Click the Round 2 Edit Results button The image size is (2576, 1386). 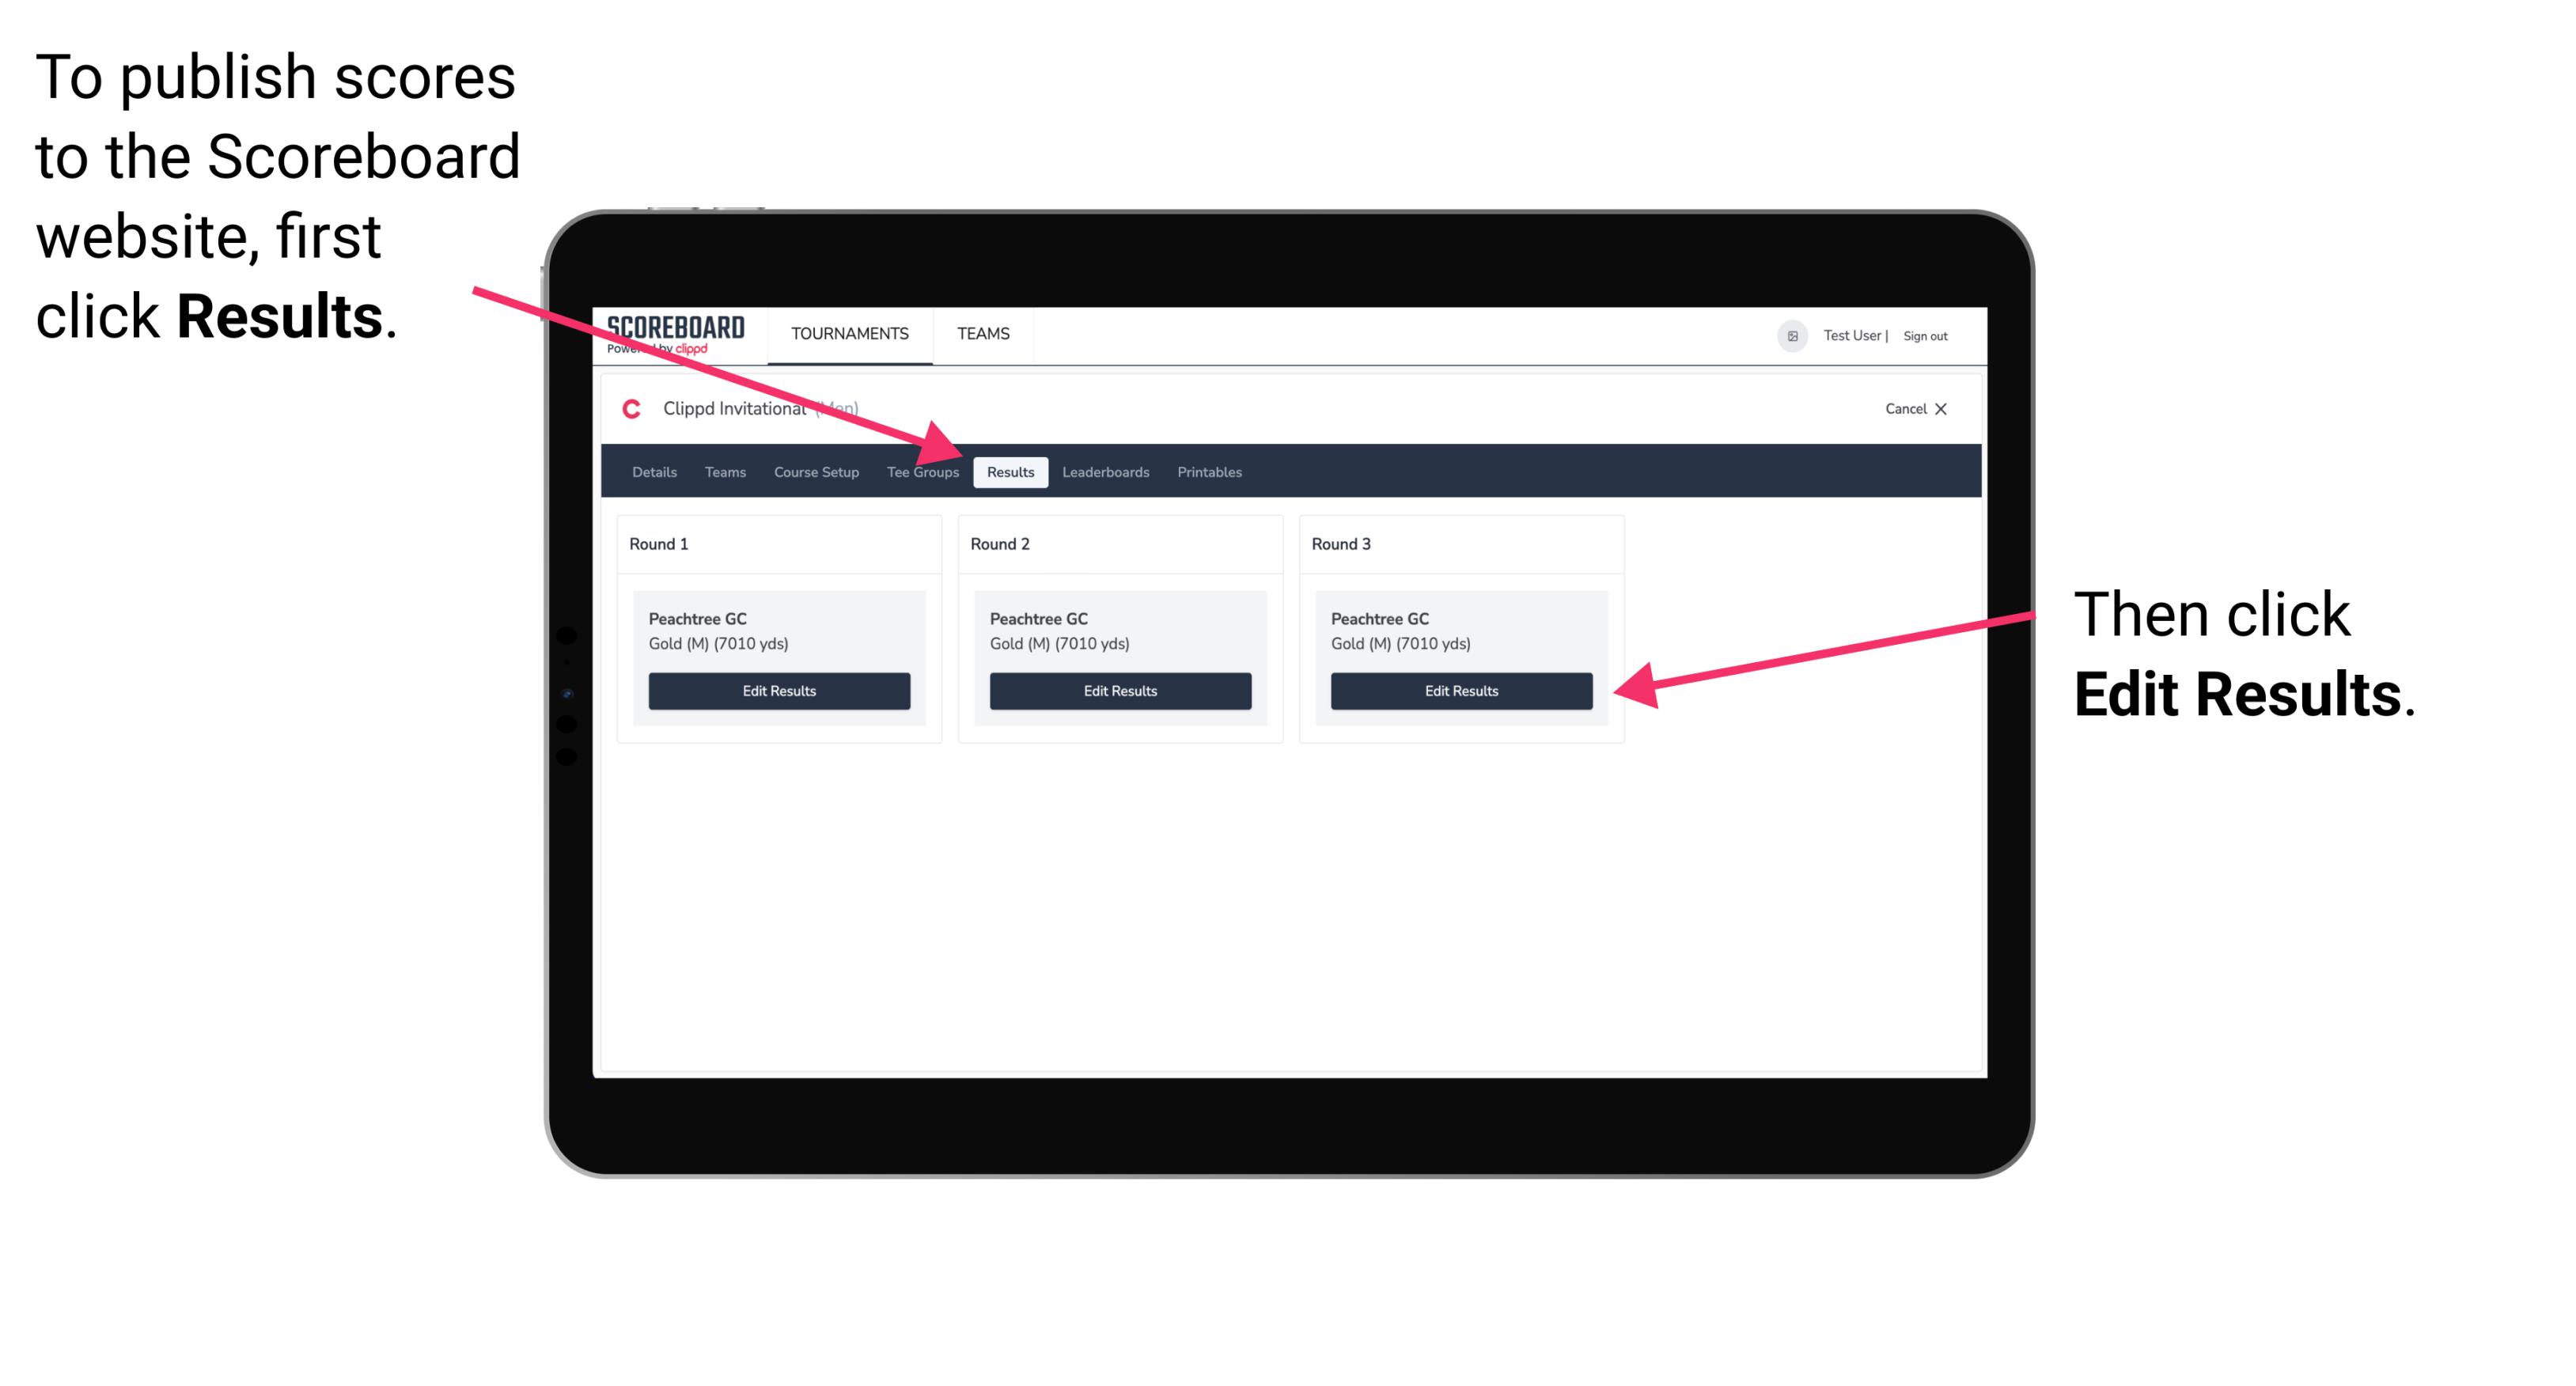click(x=1122, y=690)
